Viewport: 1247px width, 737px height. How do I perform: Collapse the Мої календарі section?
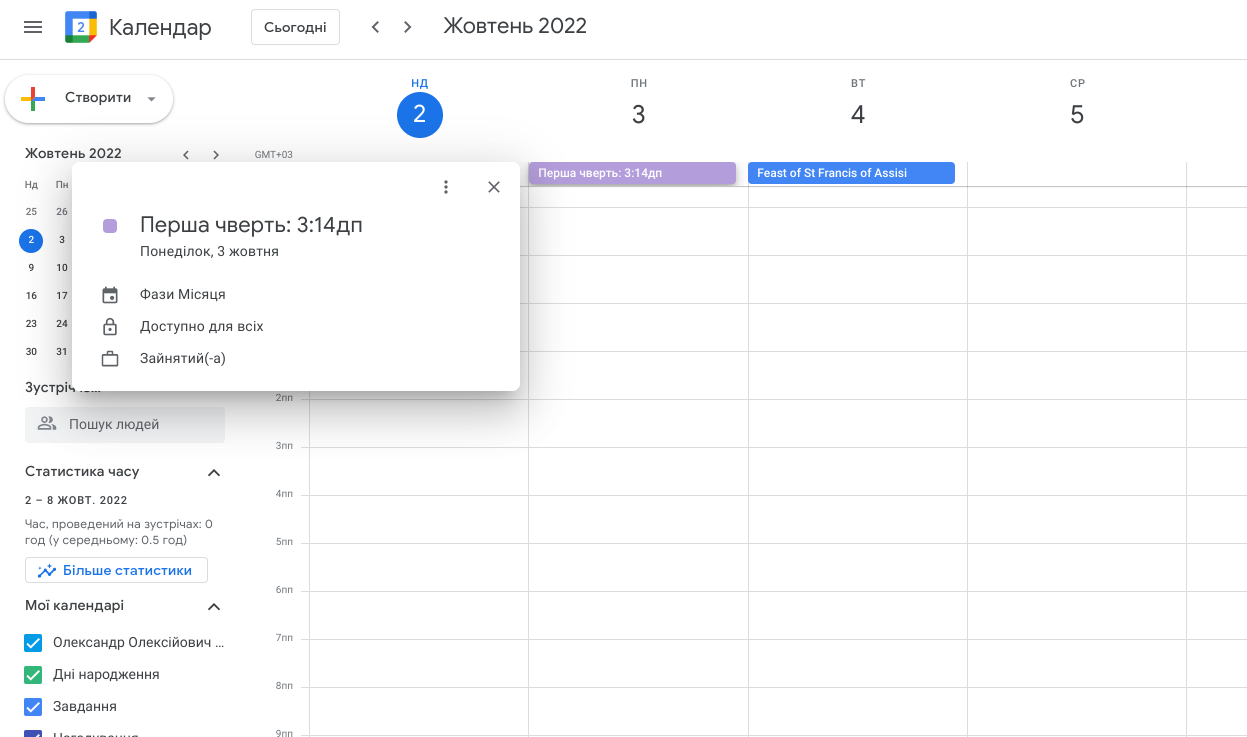pyautogui.click(x=213, y=605)
